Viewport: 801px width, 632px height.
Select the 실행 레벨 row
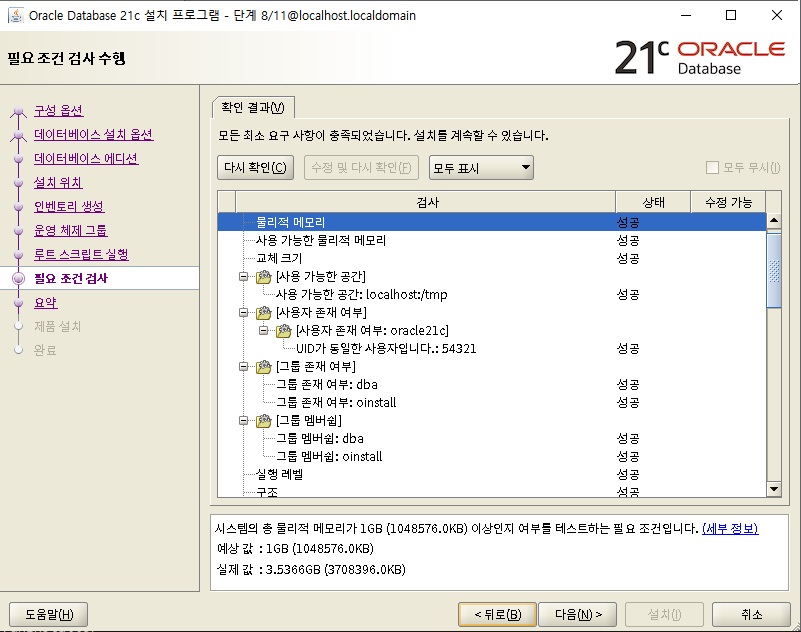tap(492, 475)
